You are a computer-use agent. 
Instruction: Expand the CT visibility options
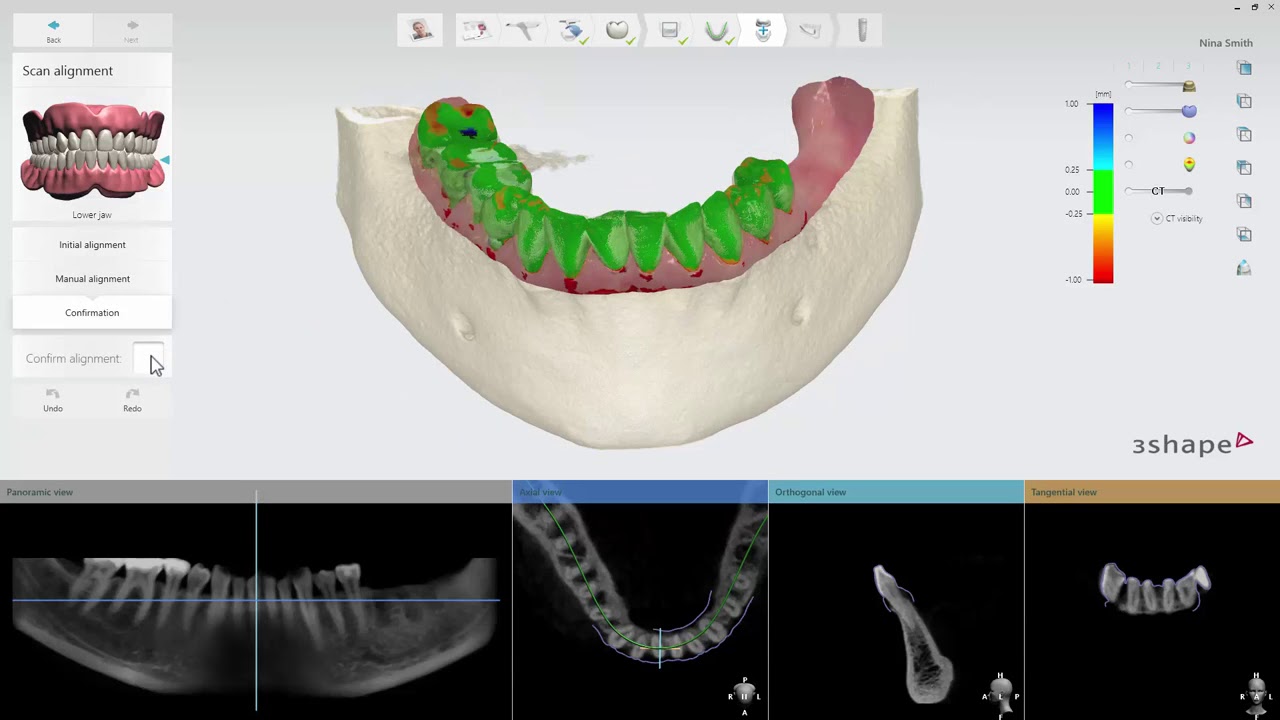pyautogui.click(x=1157, y=218)
